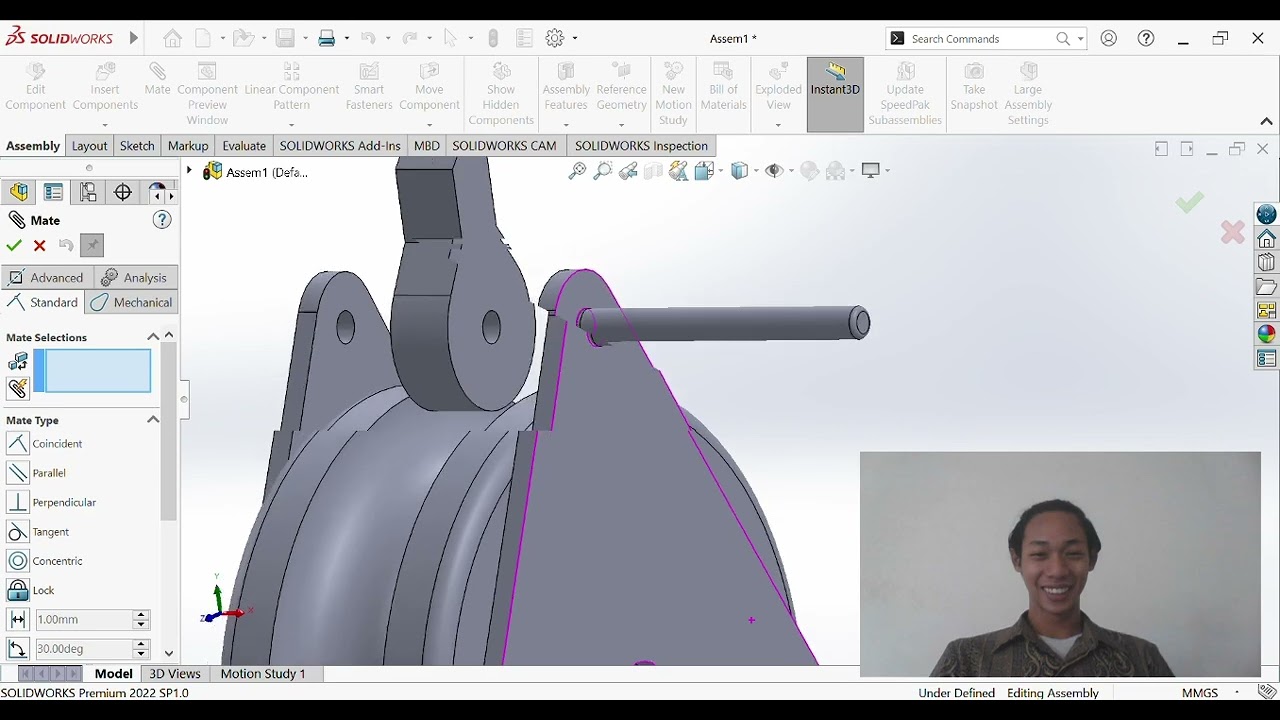Open the Mate help question mark
1280x720 pixels.
pos(162,220)
